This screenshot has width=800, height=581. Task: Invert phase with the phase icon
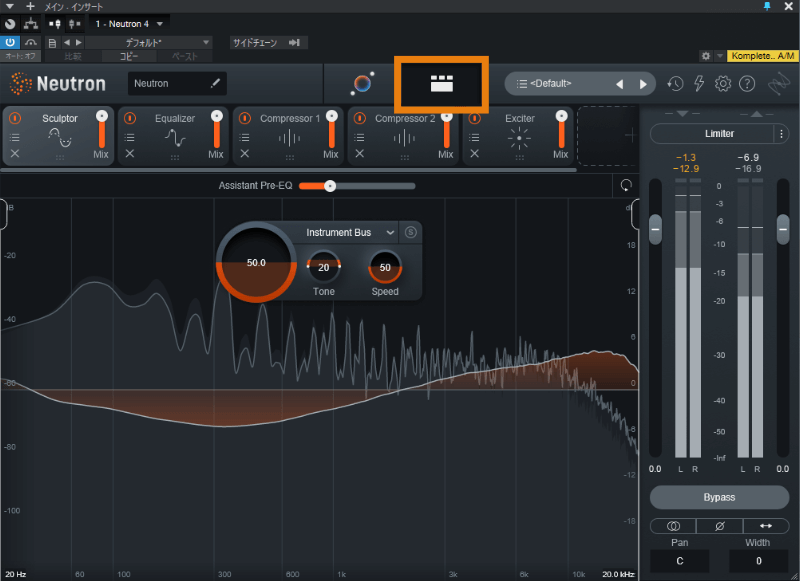[719, 526]
